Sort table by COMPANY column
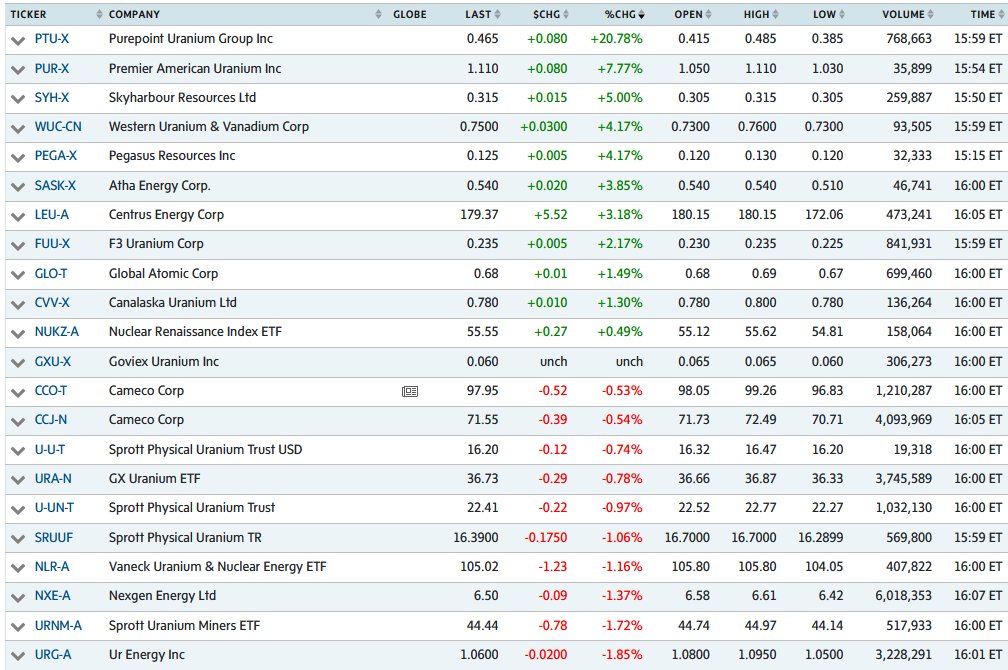 [x=245, y=14]
